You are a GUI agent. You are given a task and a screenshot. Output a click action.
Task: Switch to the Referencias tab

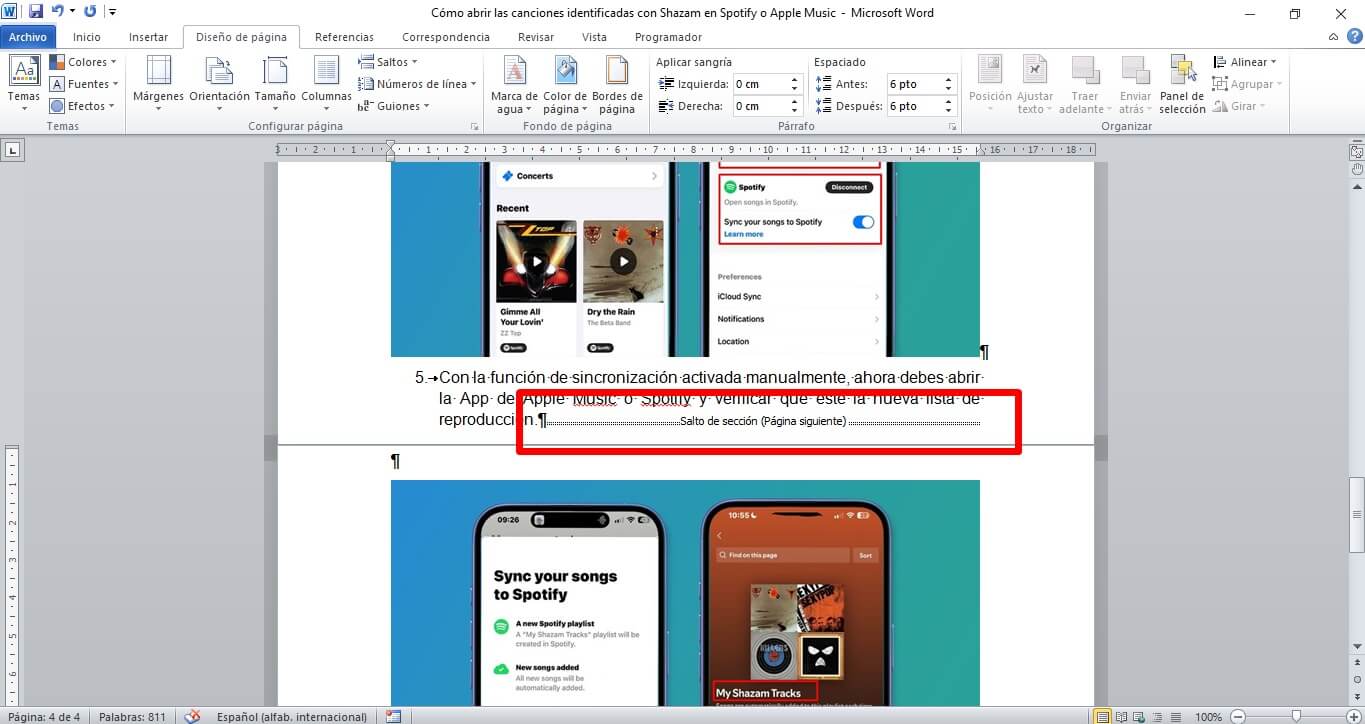(344, 37)
